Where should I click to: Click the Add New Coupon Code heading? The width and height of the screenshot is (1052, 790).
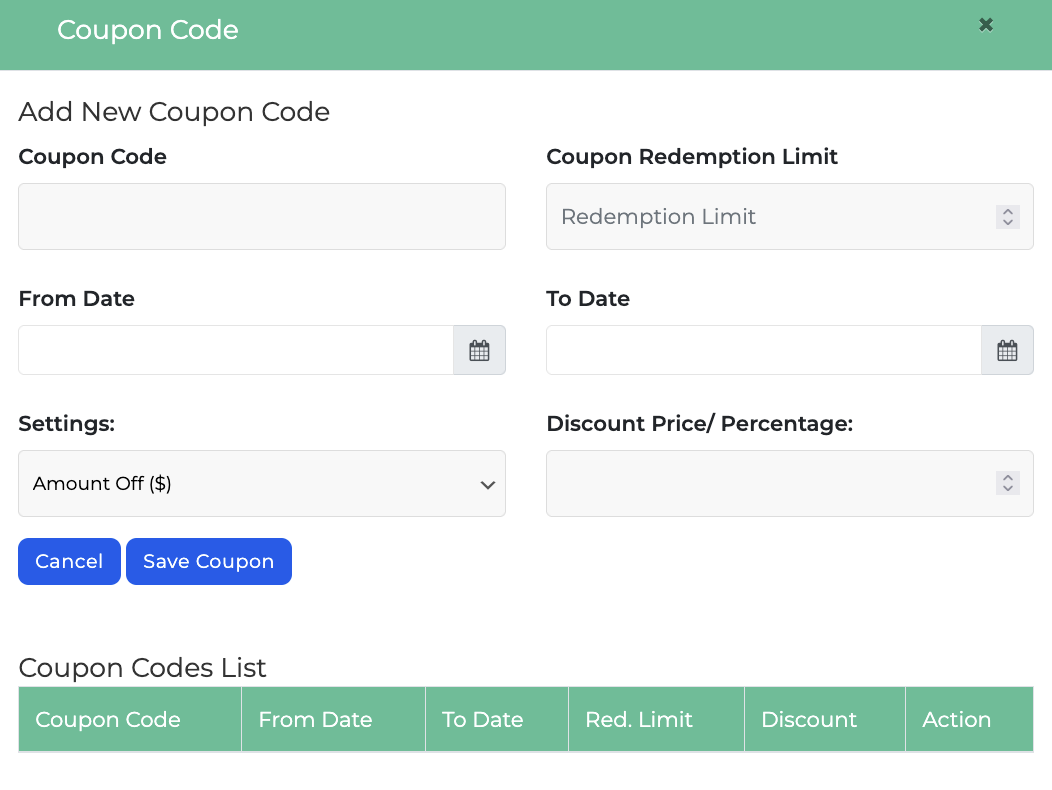point(174,112)
